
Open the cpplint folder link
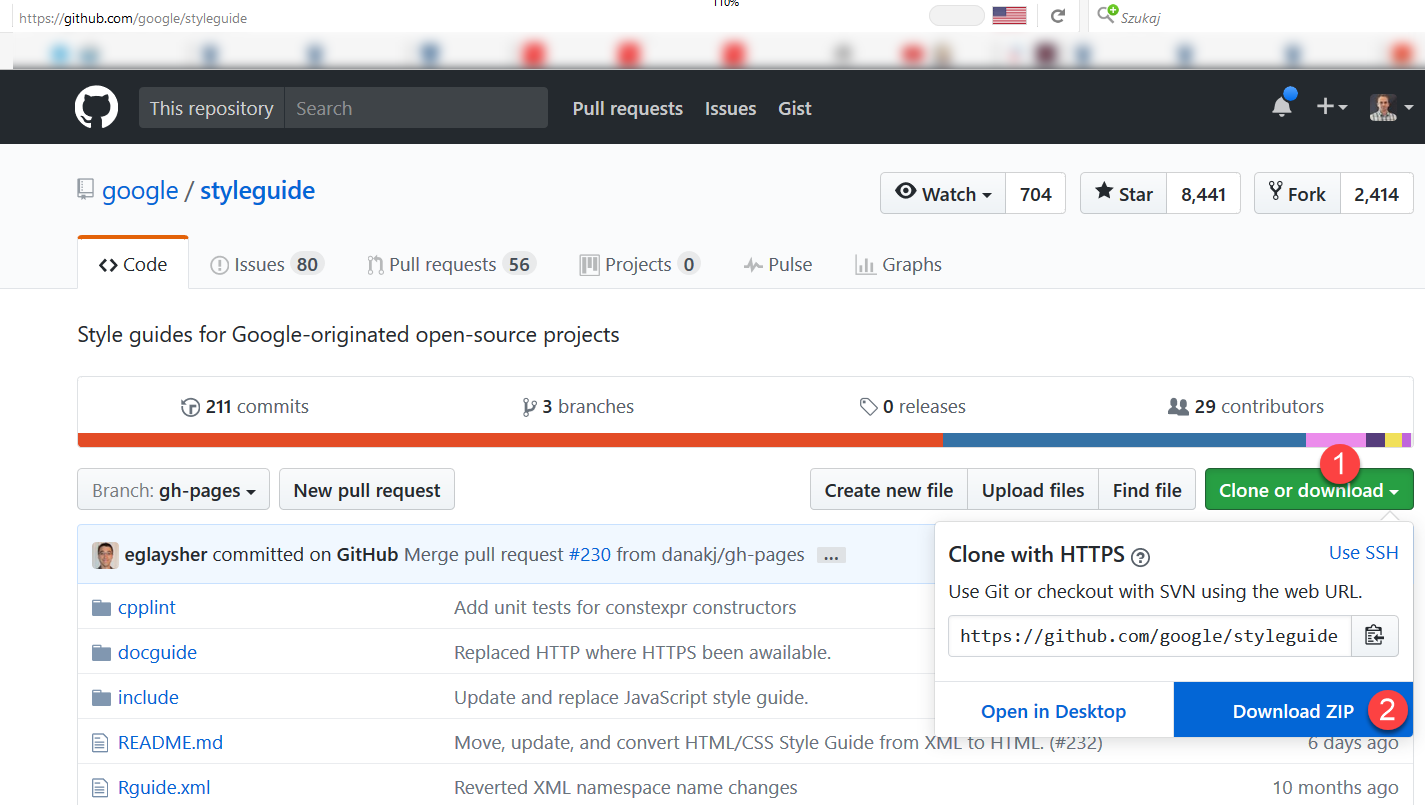point(147,608)
